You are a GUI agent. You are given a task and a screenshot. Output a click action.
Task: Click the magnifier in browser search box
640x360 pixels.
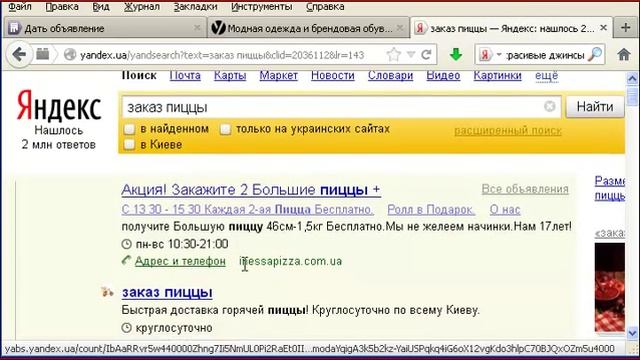(x=594, y=55)
